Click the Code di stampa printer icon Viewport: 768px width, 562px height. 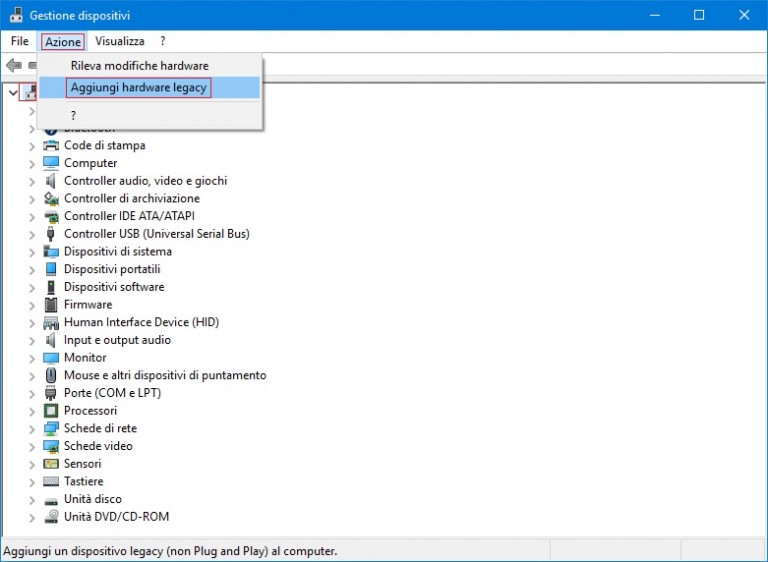(52, 145)
